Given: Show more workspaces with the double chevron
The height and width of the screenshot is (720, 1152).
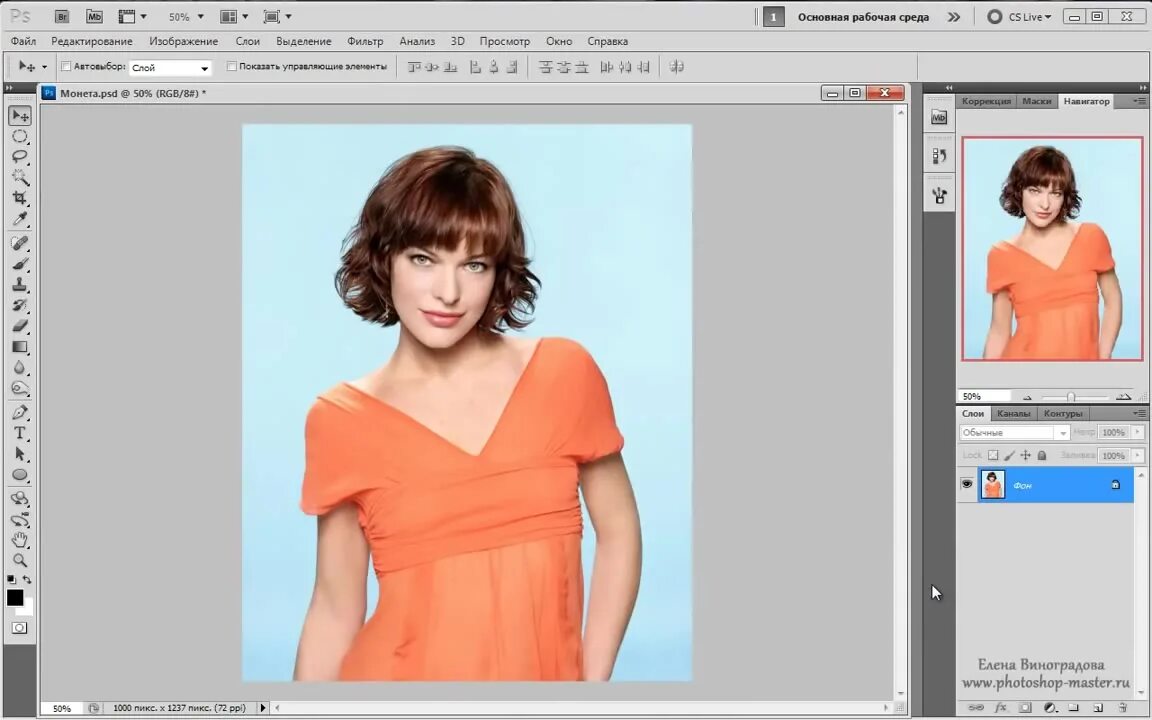Looking at the screenshot, I should [954, 17].
